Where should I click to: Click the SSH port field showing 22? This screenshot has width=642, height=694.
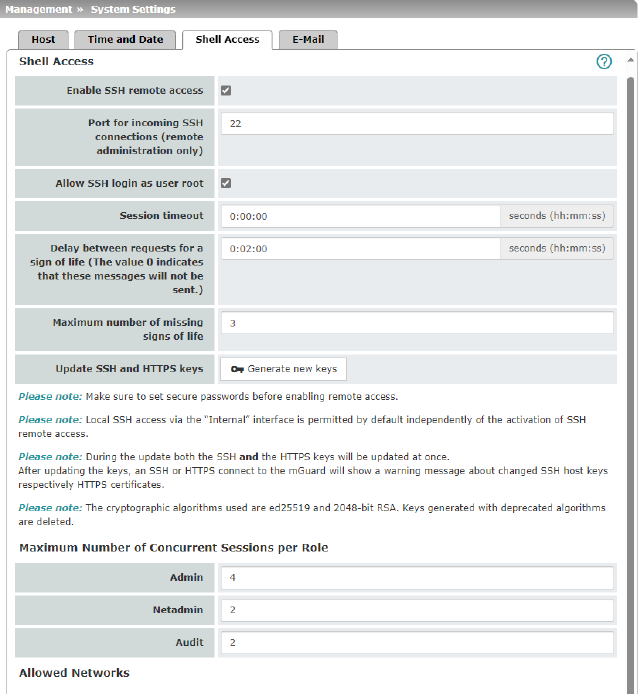(x=417, y=123)
